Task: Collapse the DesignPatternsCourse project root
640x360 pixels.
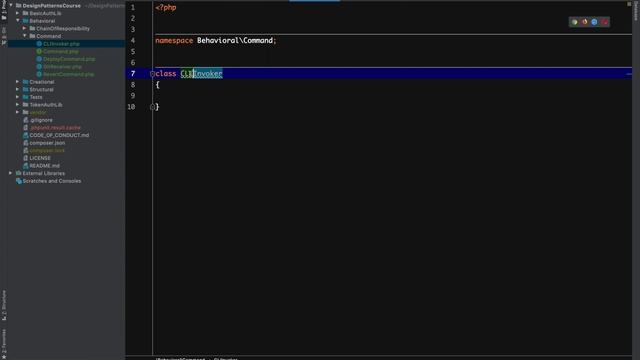Action: [x=11, y=5]
